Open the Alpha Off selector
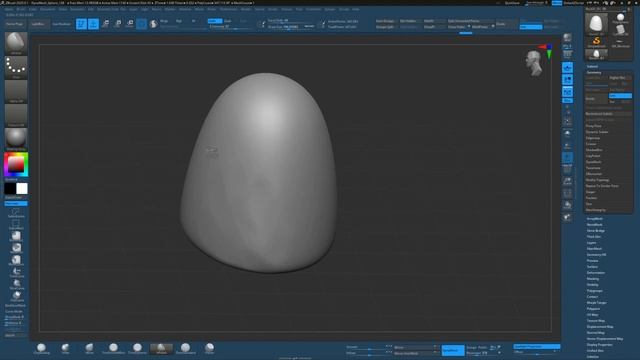This screenshot has height=360, width=640. click(16, 91)
